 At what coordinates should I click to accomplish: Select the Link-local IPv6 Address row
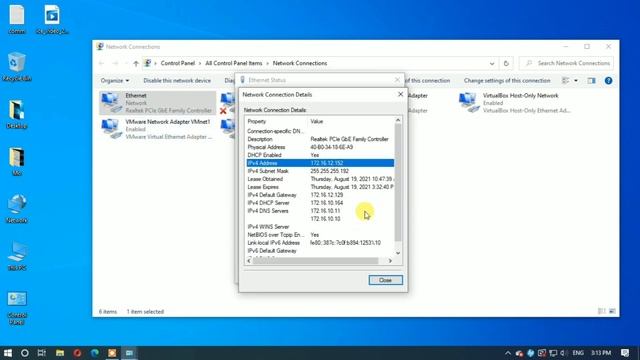[x=320, y=242]
